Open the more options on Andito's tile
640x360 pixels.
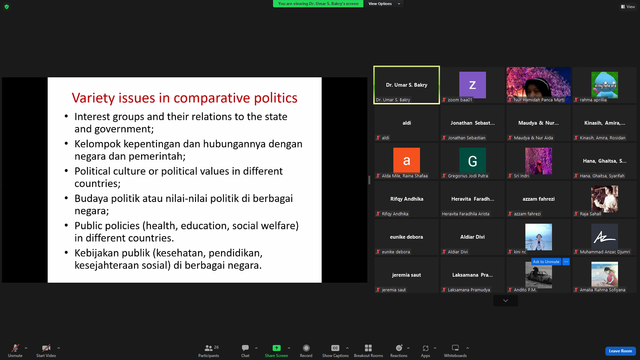(566, 262)
